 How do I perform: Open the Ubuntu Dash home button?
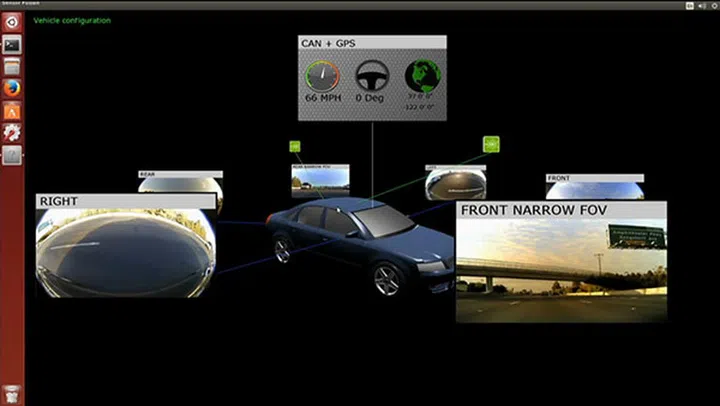tap(13, 22)
